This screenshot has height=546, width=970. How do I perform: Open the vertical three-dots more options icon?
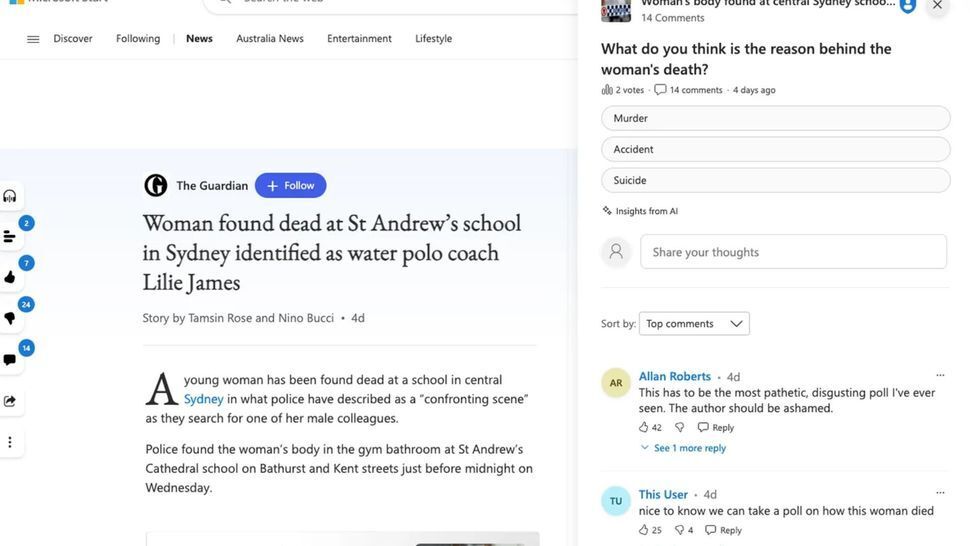click(x=10, y=442)
